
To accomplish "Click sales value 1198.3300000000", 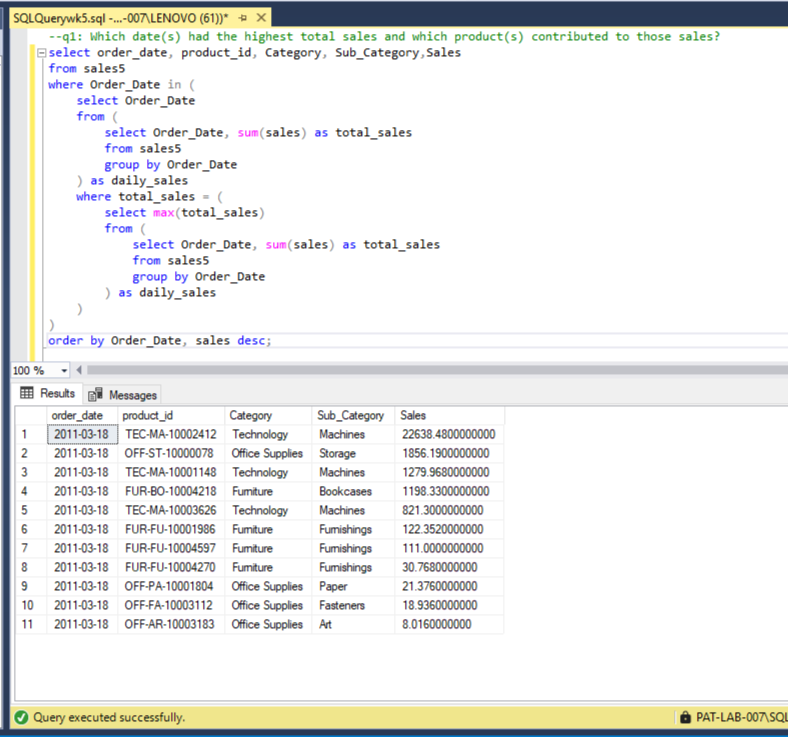I will 449,491.
